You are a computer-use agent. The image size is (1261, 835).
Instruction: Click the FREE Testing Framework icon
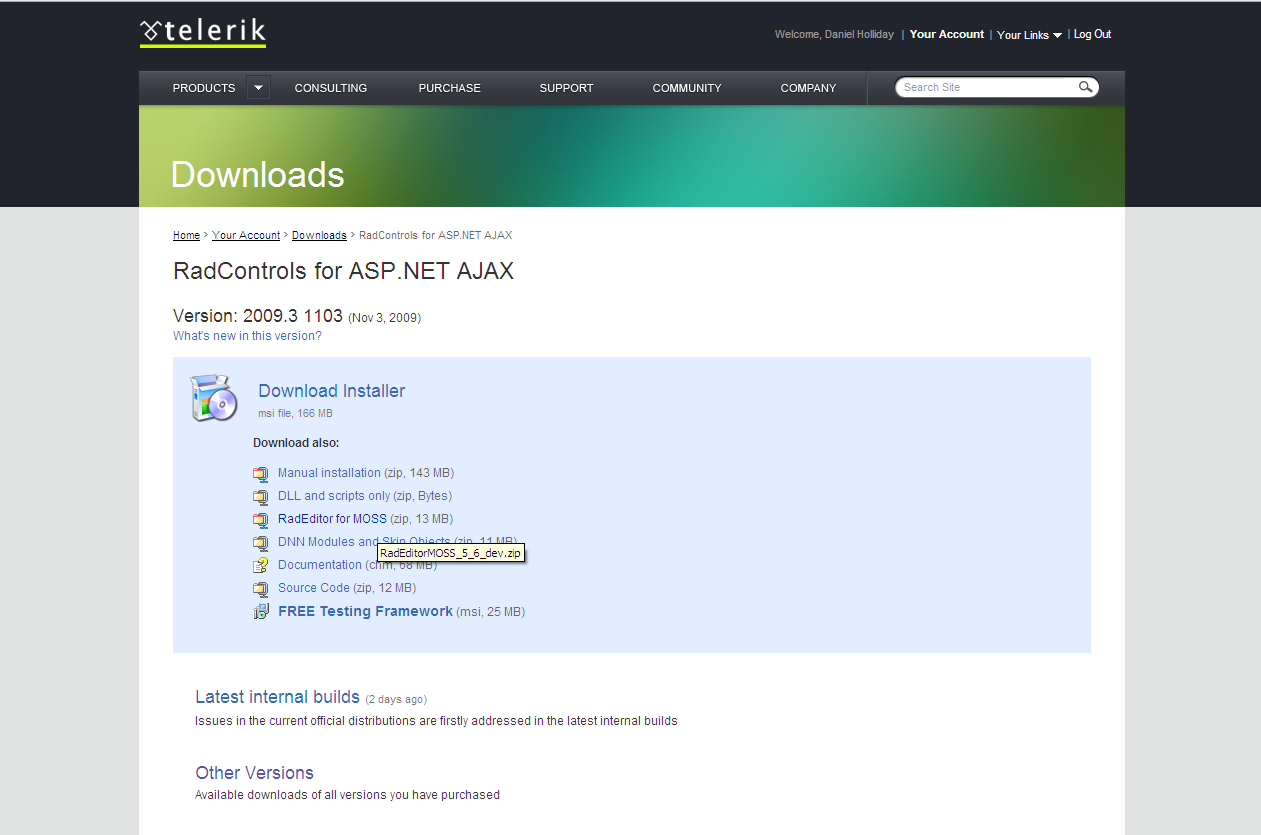pos(261,611)
